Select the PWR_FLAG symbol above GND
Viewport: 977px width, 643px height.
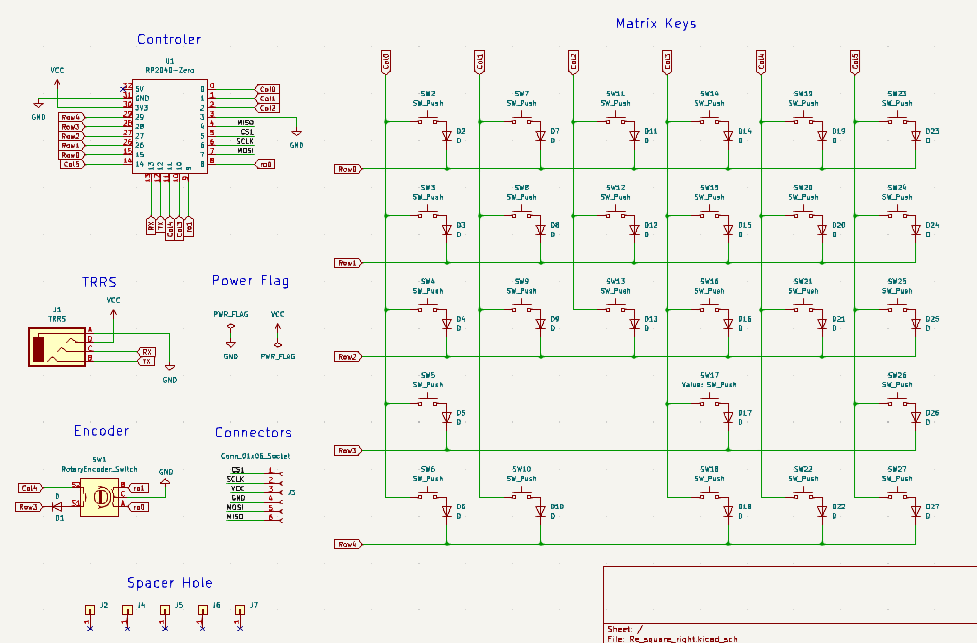(x=231, y=328)
